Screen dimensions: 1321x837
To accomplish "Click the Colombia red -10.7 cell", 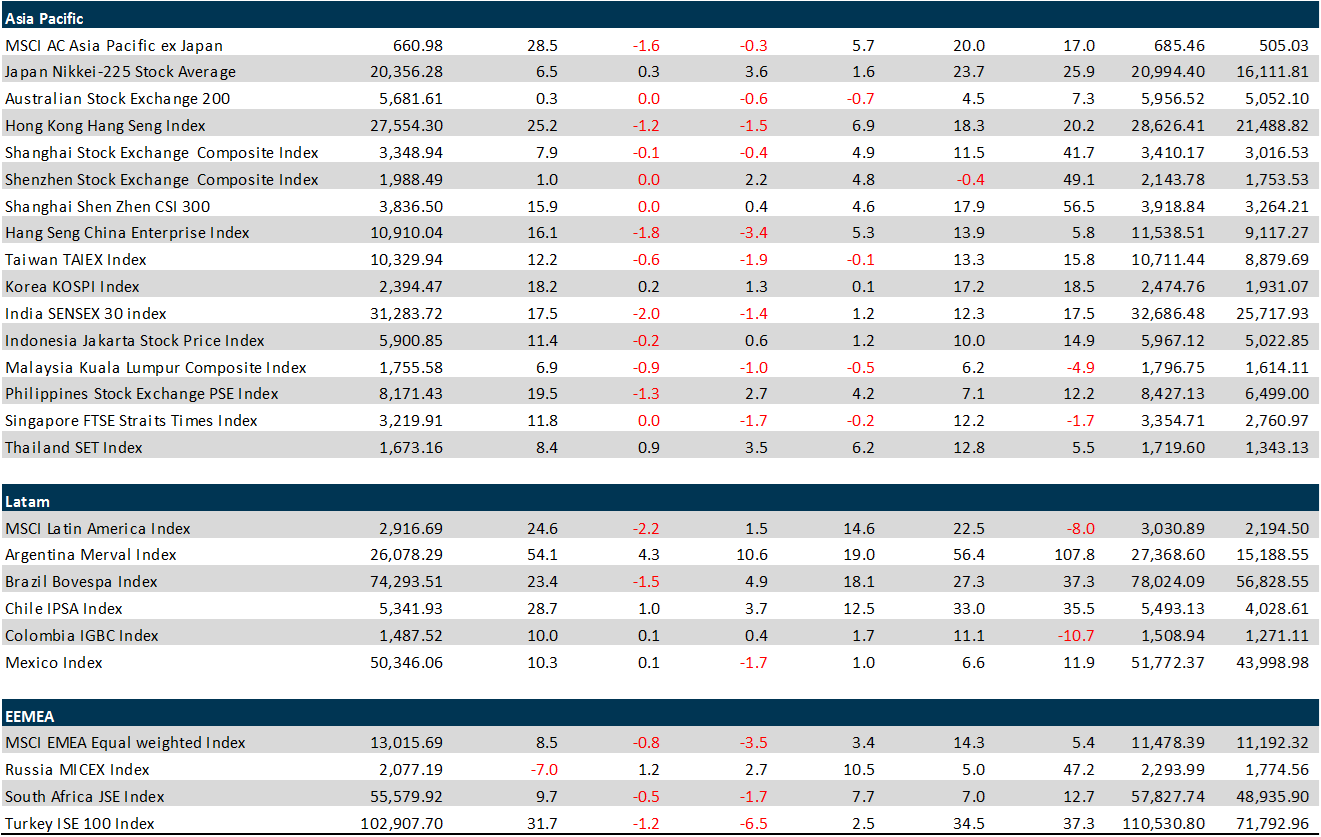I will [x=1078, y=636].
